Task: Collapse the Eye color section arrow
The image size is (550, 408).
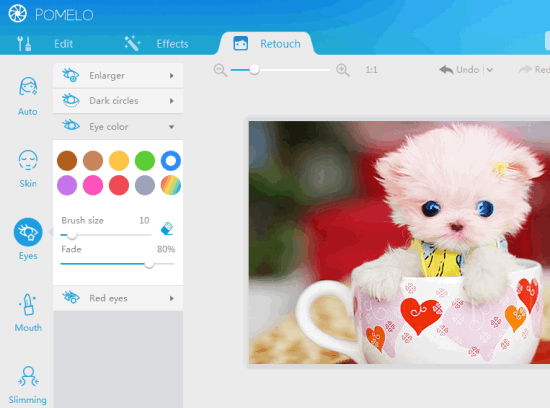Action: tap(172, 127)
